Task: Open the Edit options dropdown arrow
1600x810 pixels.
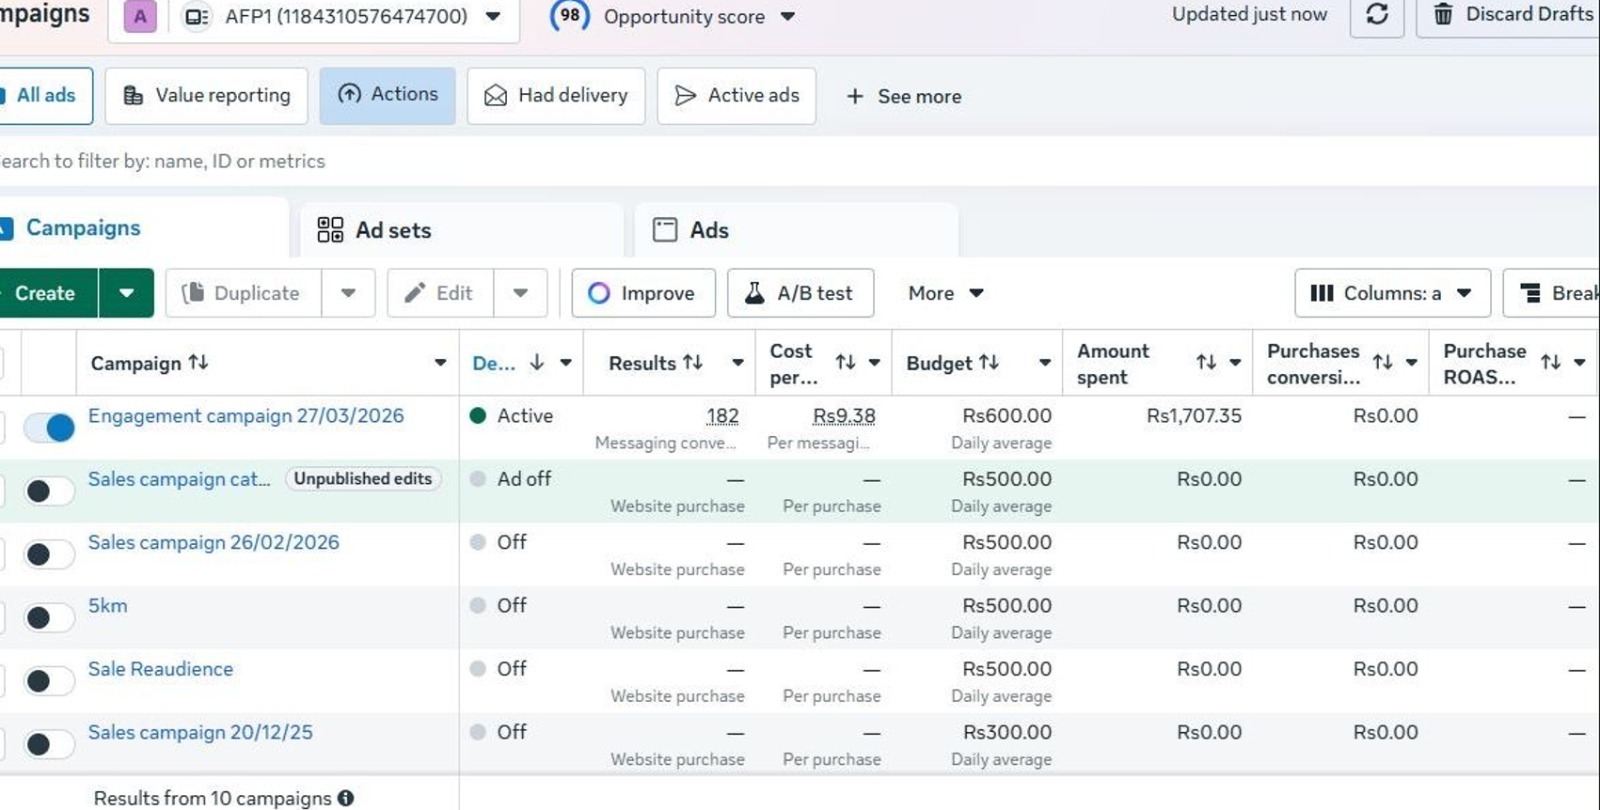Action: tap(520, 293)
